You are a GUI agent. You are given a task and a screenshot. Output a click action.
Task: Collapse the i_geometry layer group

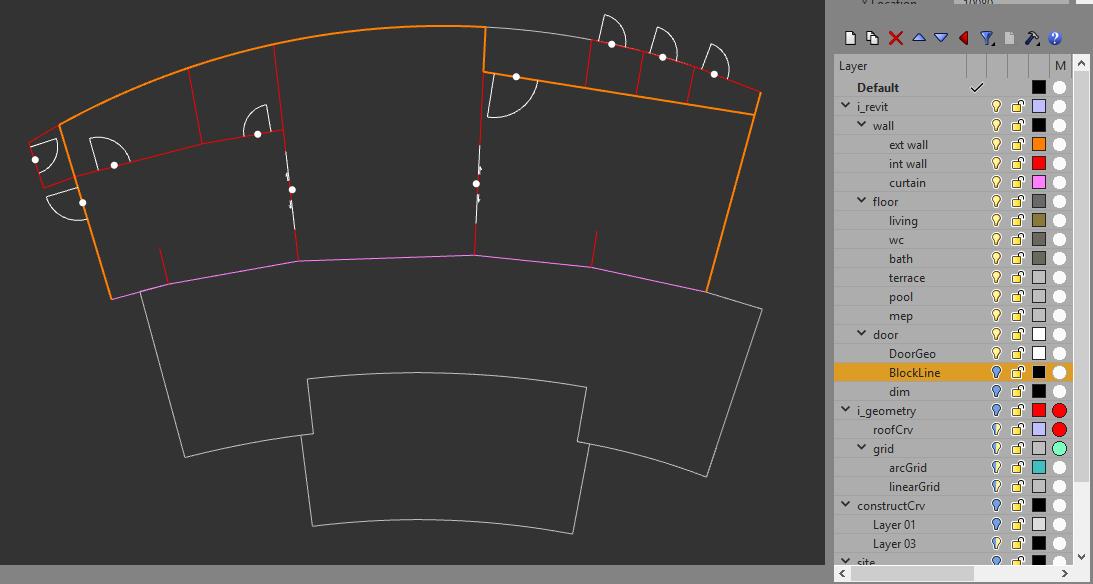846,410
